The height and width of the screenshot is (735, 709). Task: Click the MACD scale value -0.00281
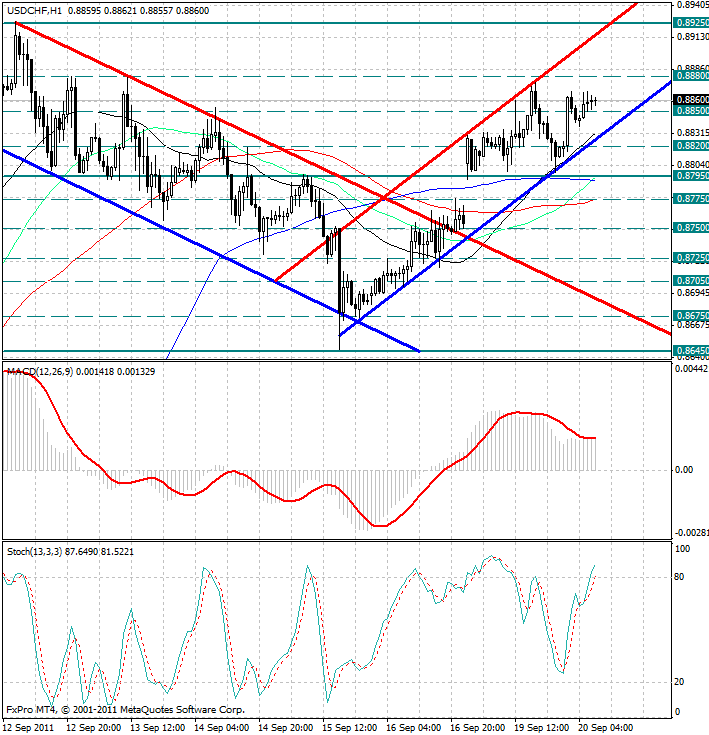click(x=691, y=533)
